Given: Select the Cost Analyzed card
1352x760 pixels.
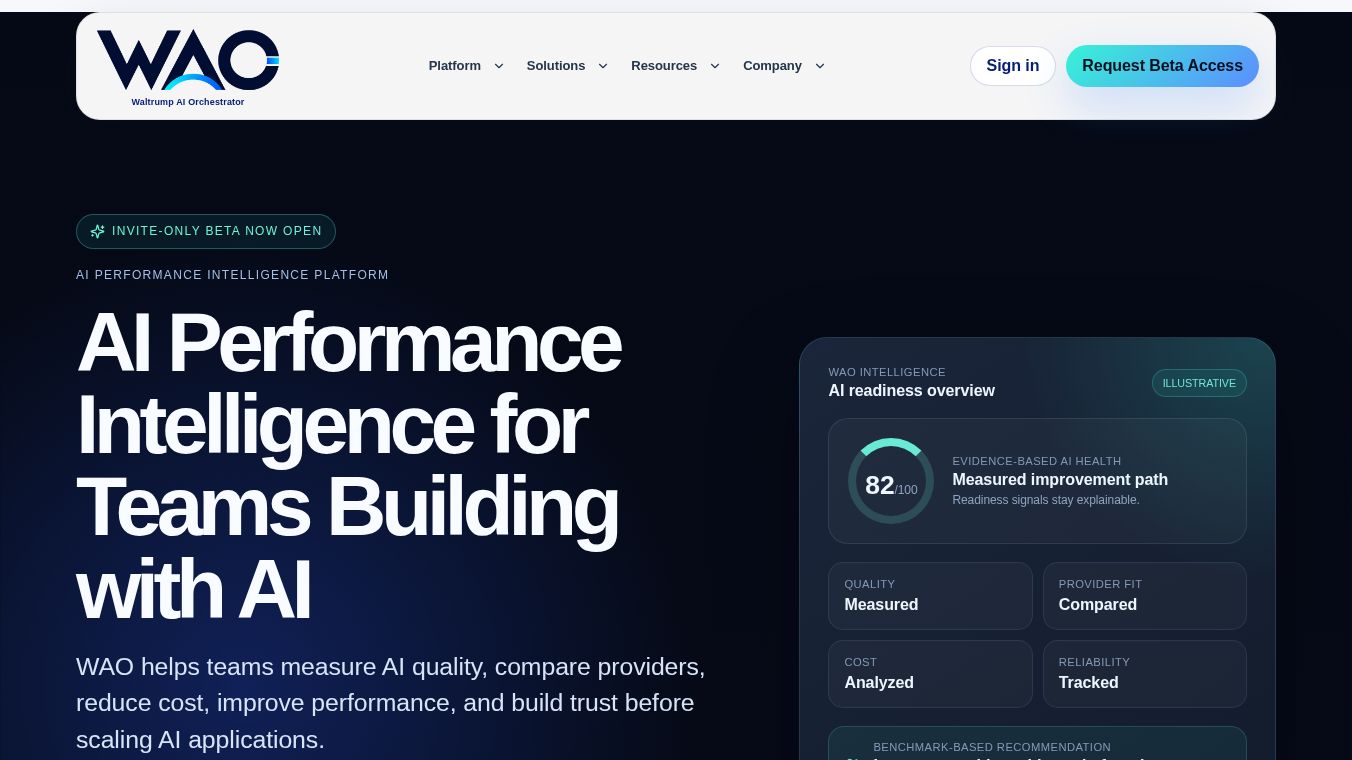Looking at the screenshot, I should (x=930, y=674).
